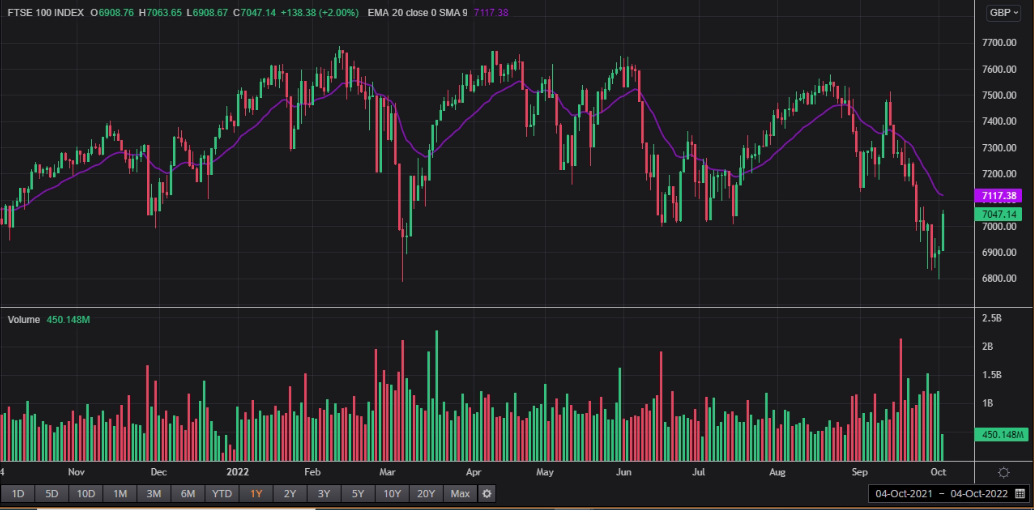
Task: Click the chart settings gear at bottom right
Action: (x=1004, y=472)
